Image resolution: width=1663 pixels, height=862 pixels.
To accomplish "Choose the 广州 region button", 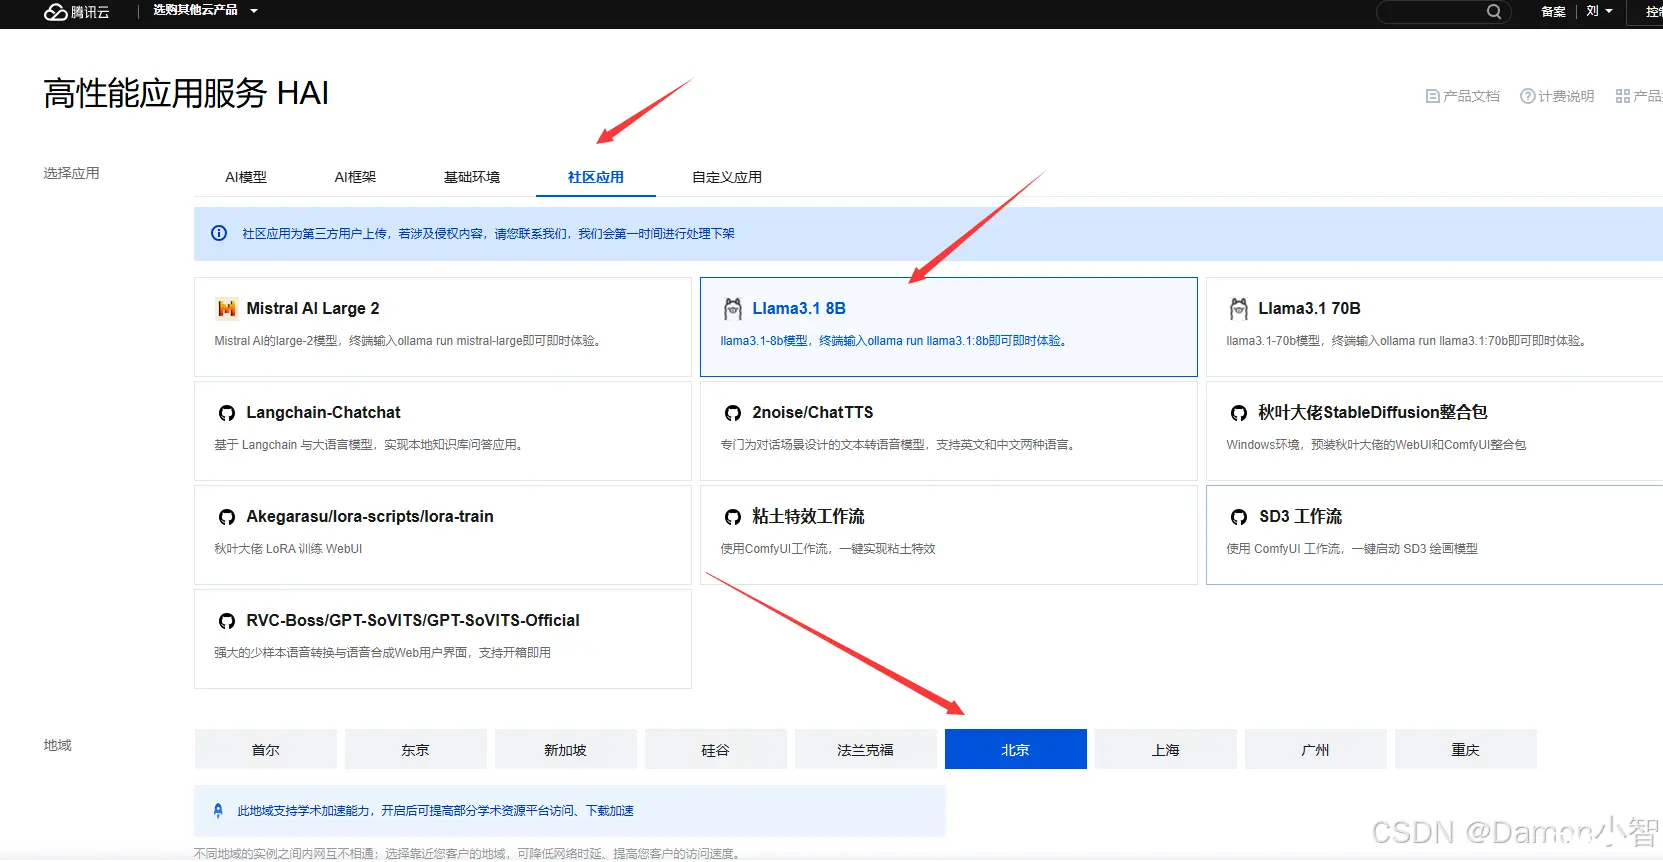I will pos(1316,749).
